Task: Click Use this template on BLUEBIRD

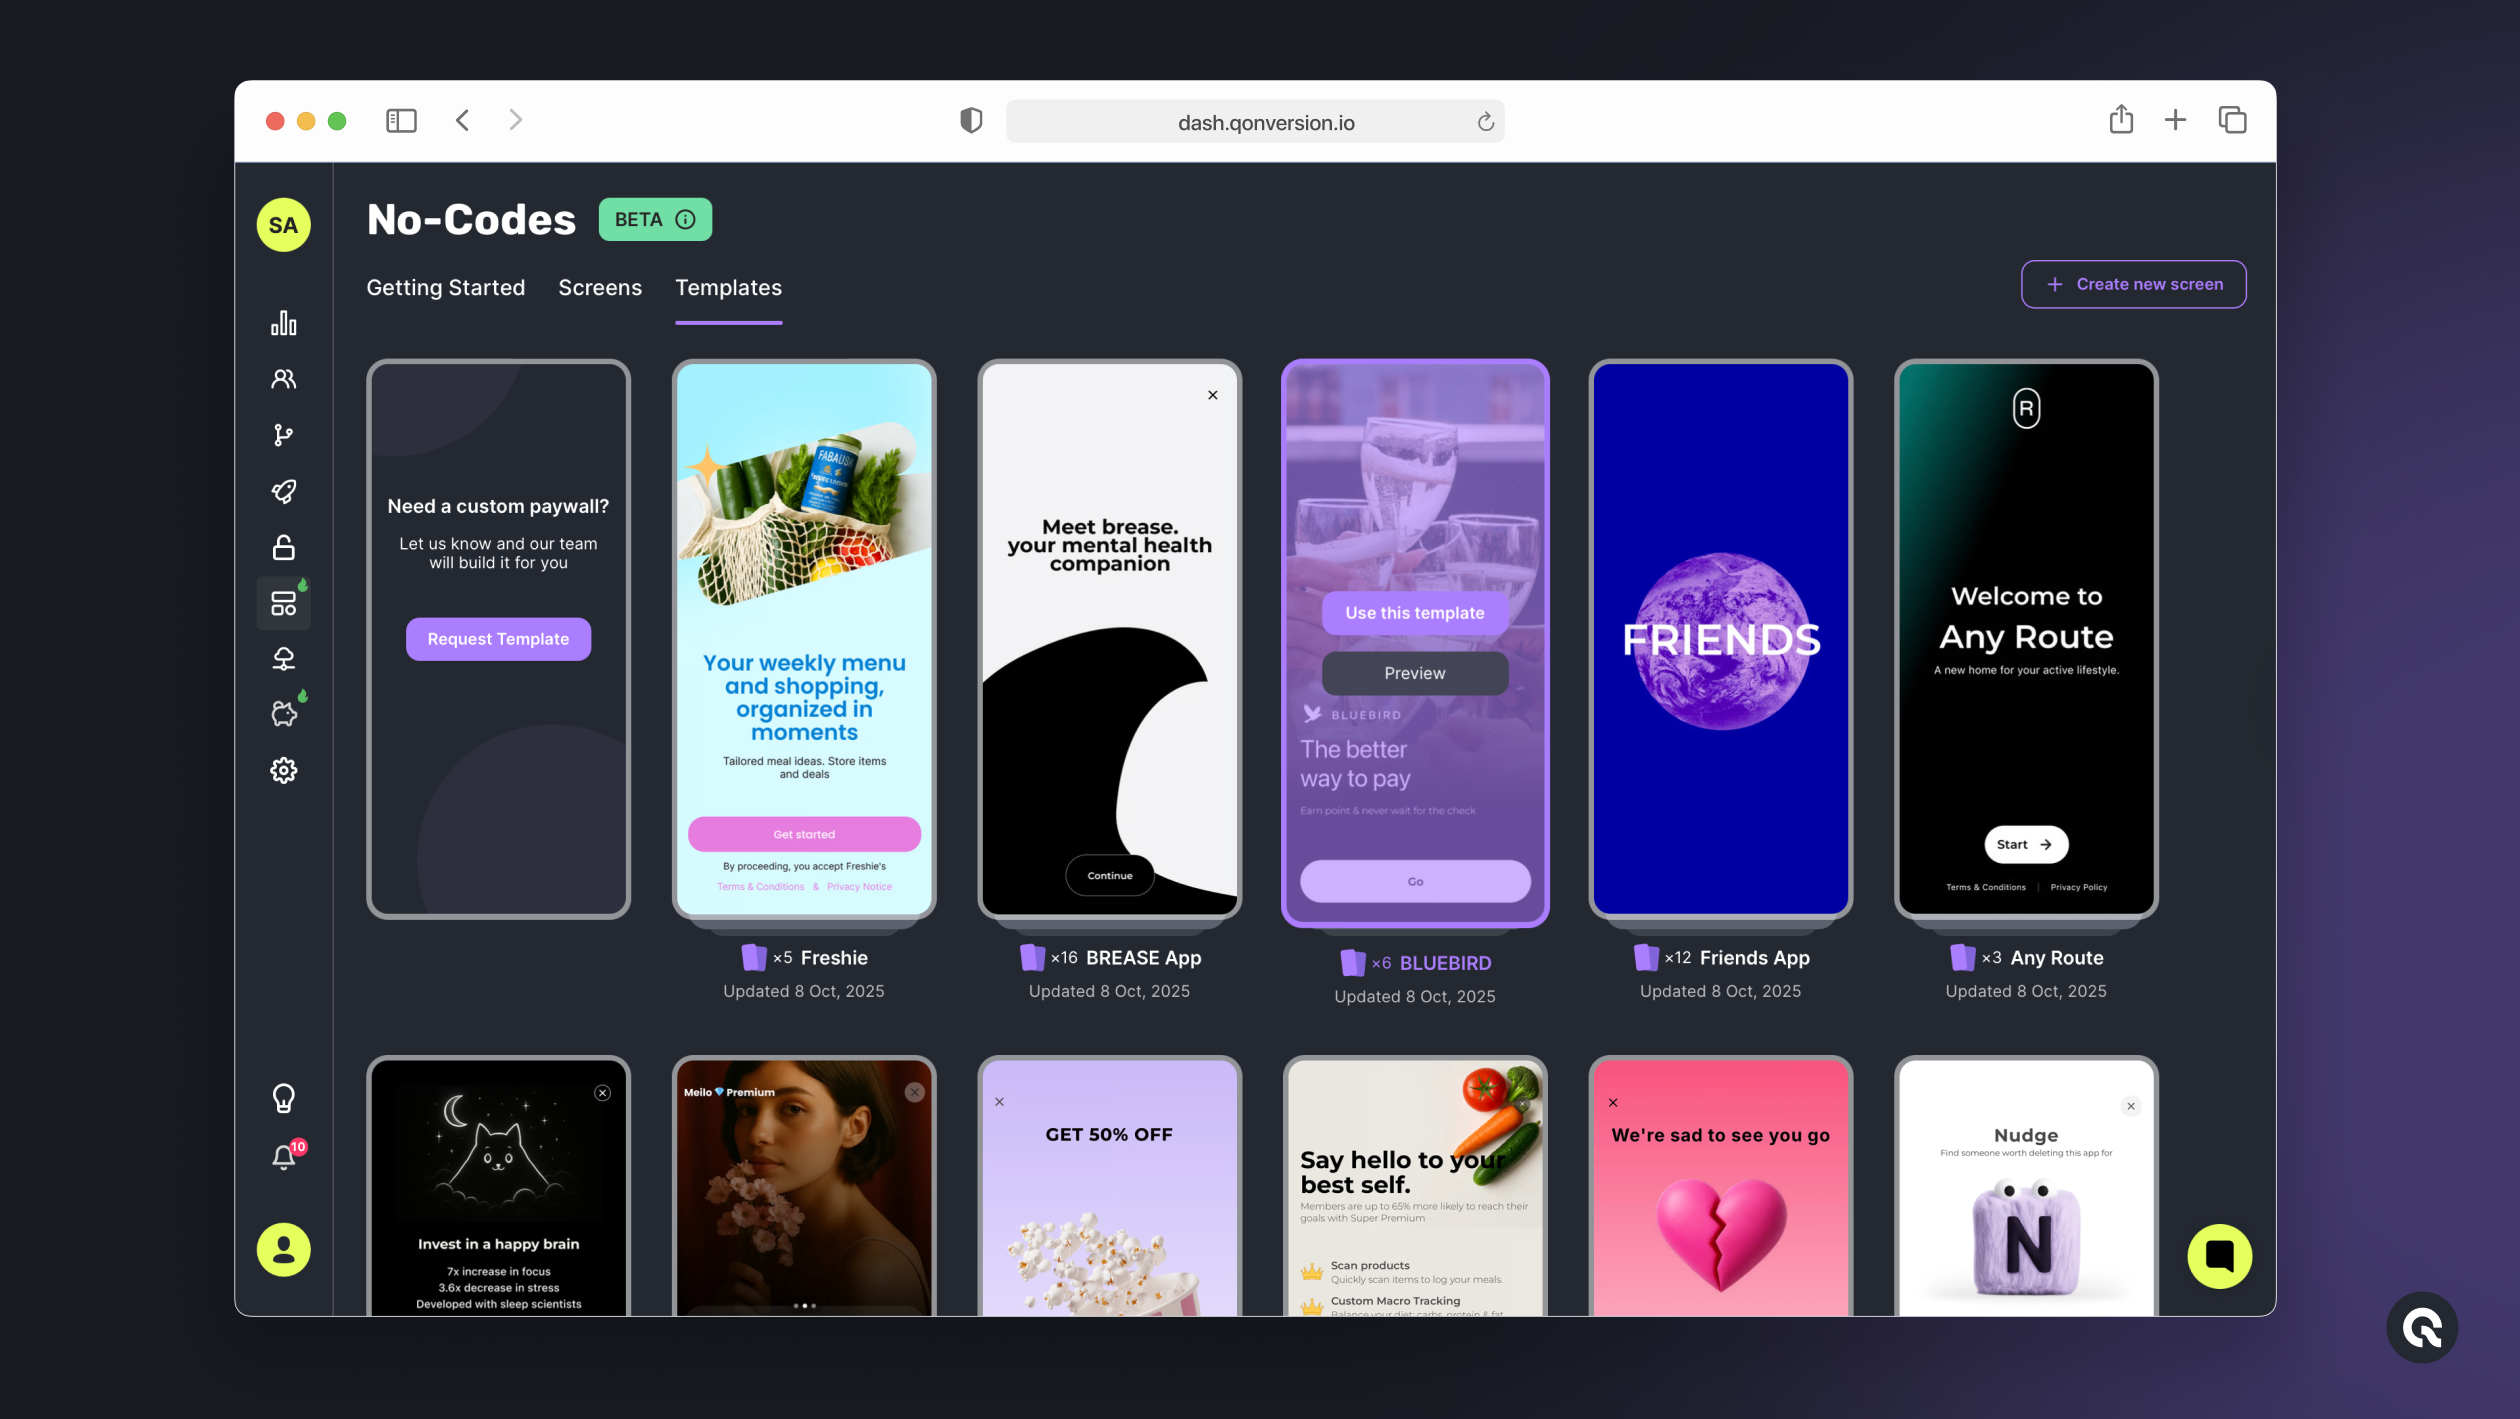Action: point(1414,613)
